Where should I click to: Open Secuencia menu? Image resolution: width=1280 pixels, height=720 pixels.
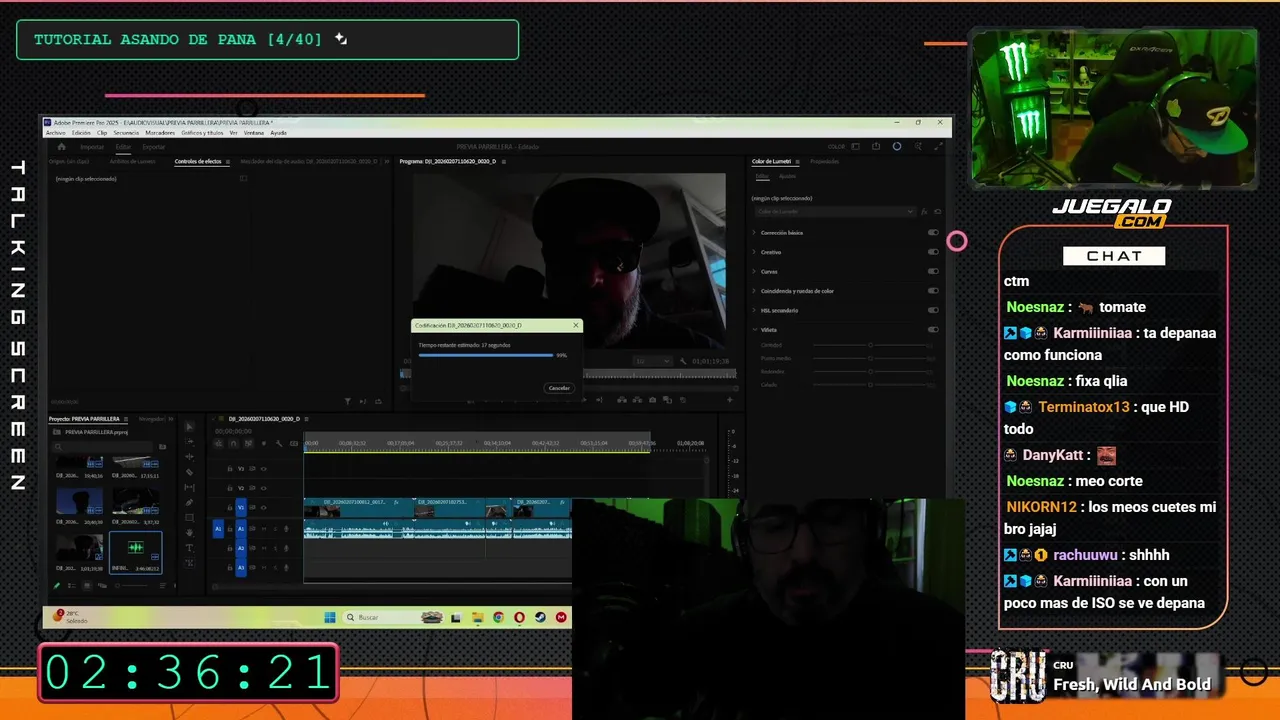coord(126,132)
